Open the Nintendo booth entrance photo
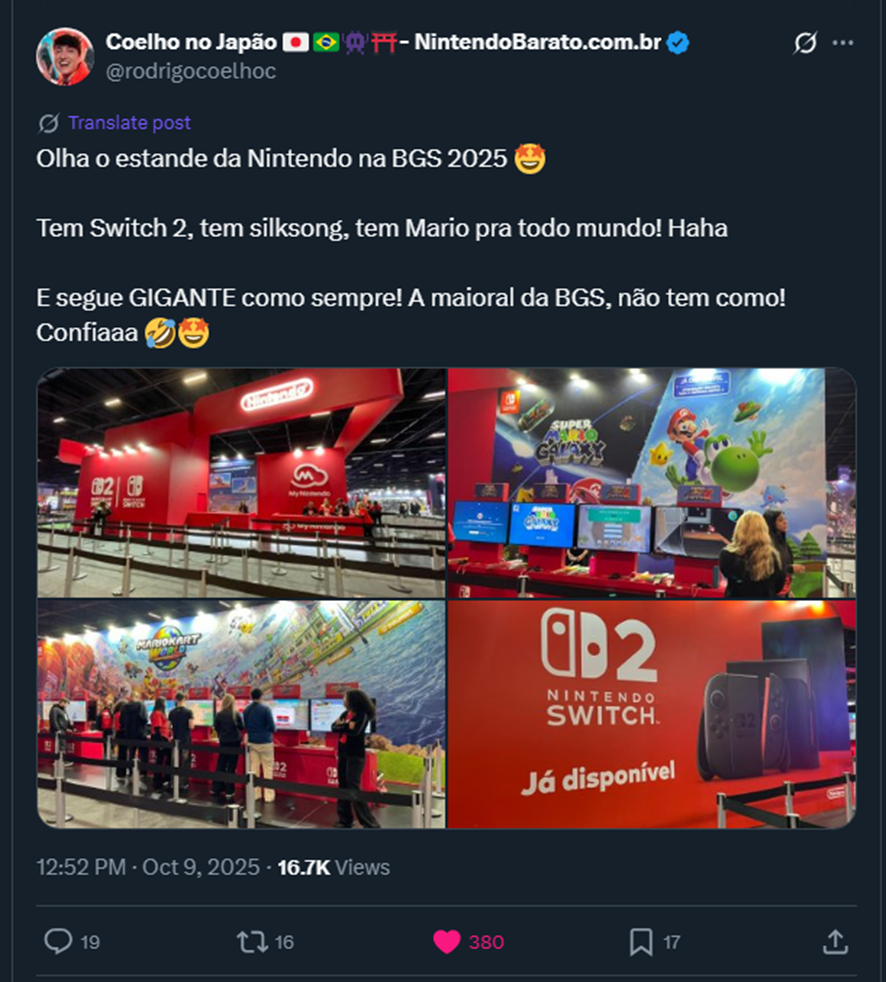This screenshot has height=982, width=886. [242, 483]
